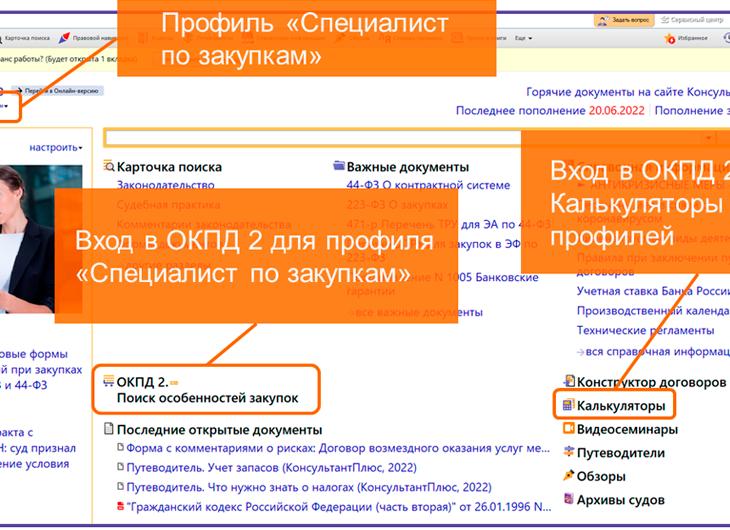Click Последнее пополнение 20.06.2022

(x=550, y=110)
